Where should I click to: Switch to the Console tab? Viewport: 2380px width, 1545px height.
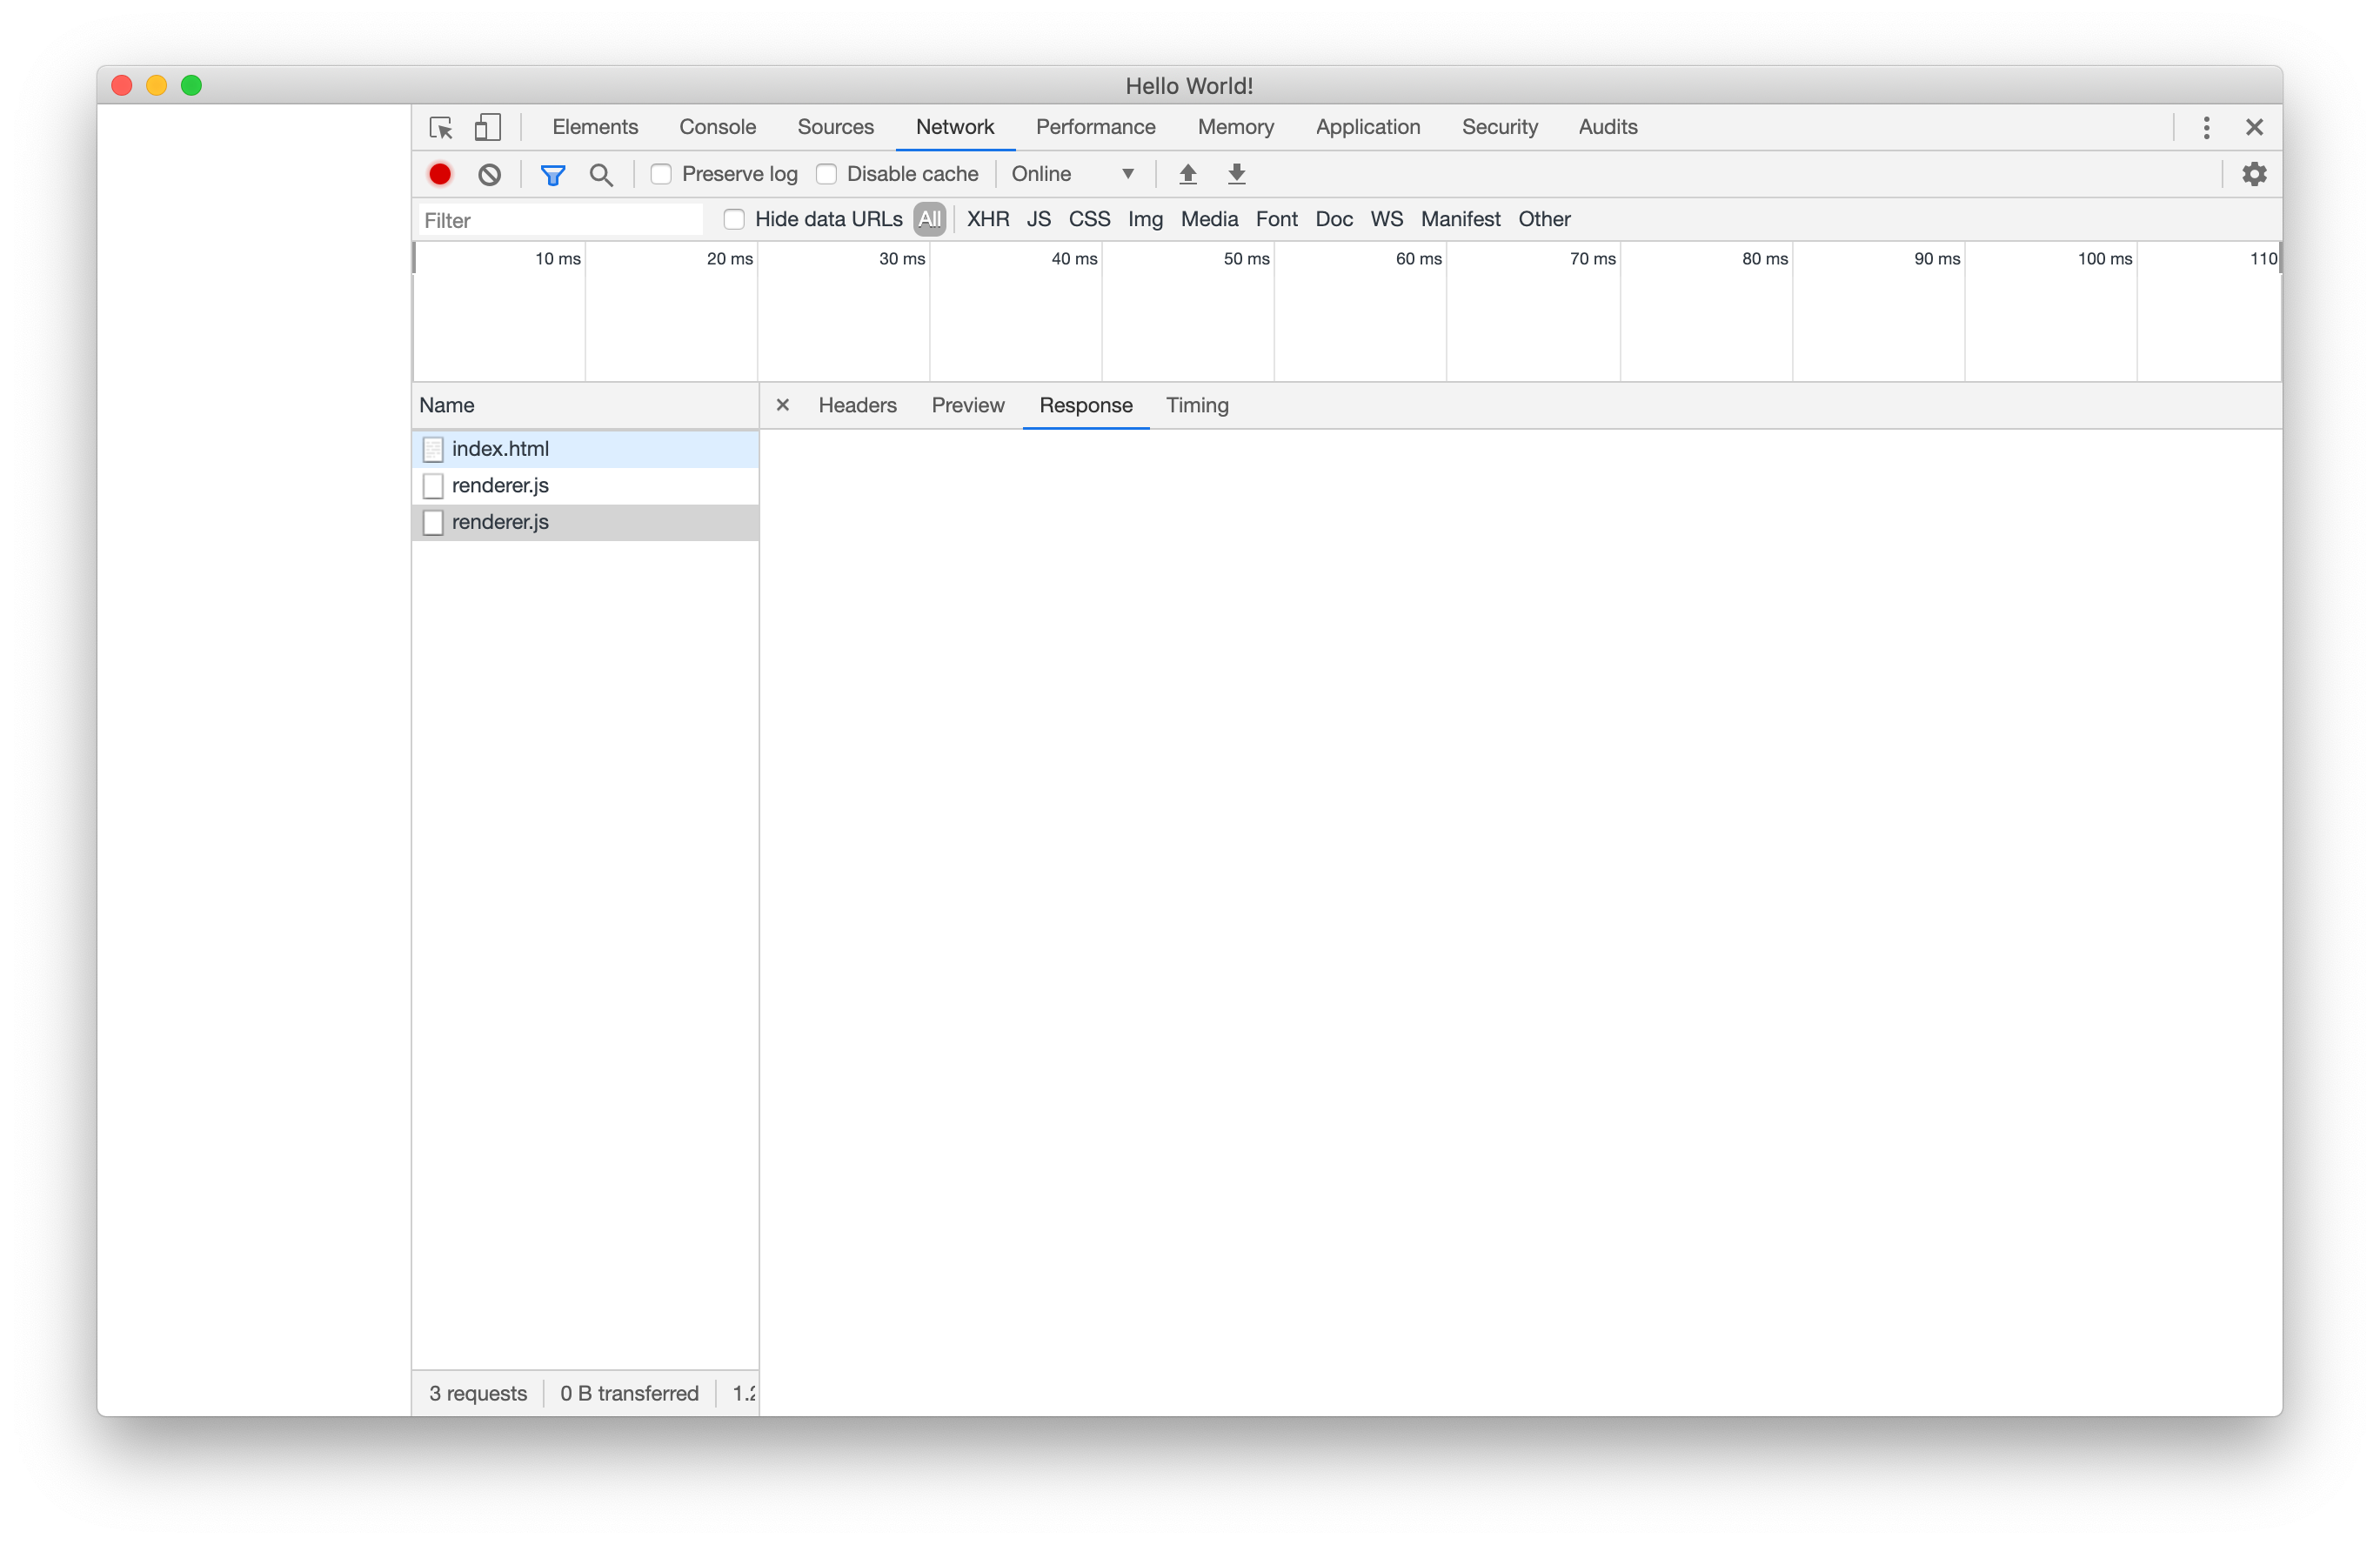pos(717,127)
